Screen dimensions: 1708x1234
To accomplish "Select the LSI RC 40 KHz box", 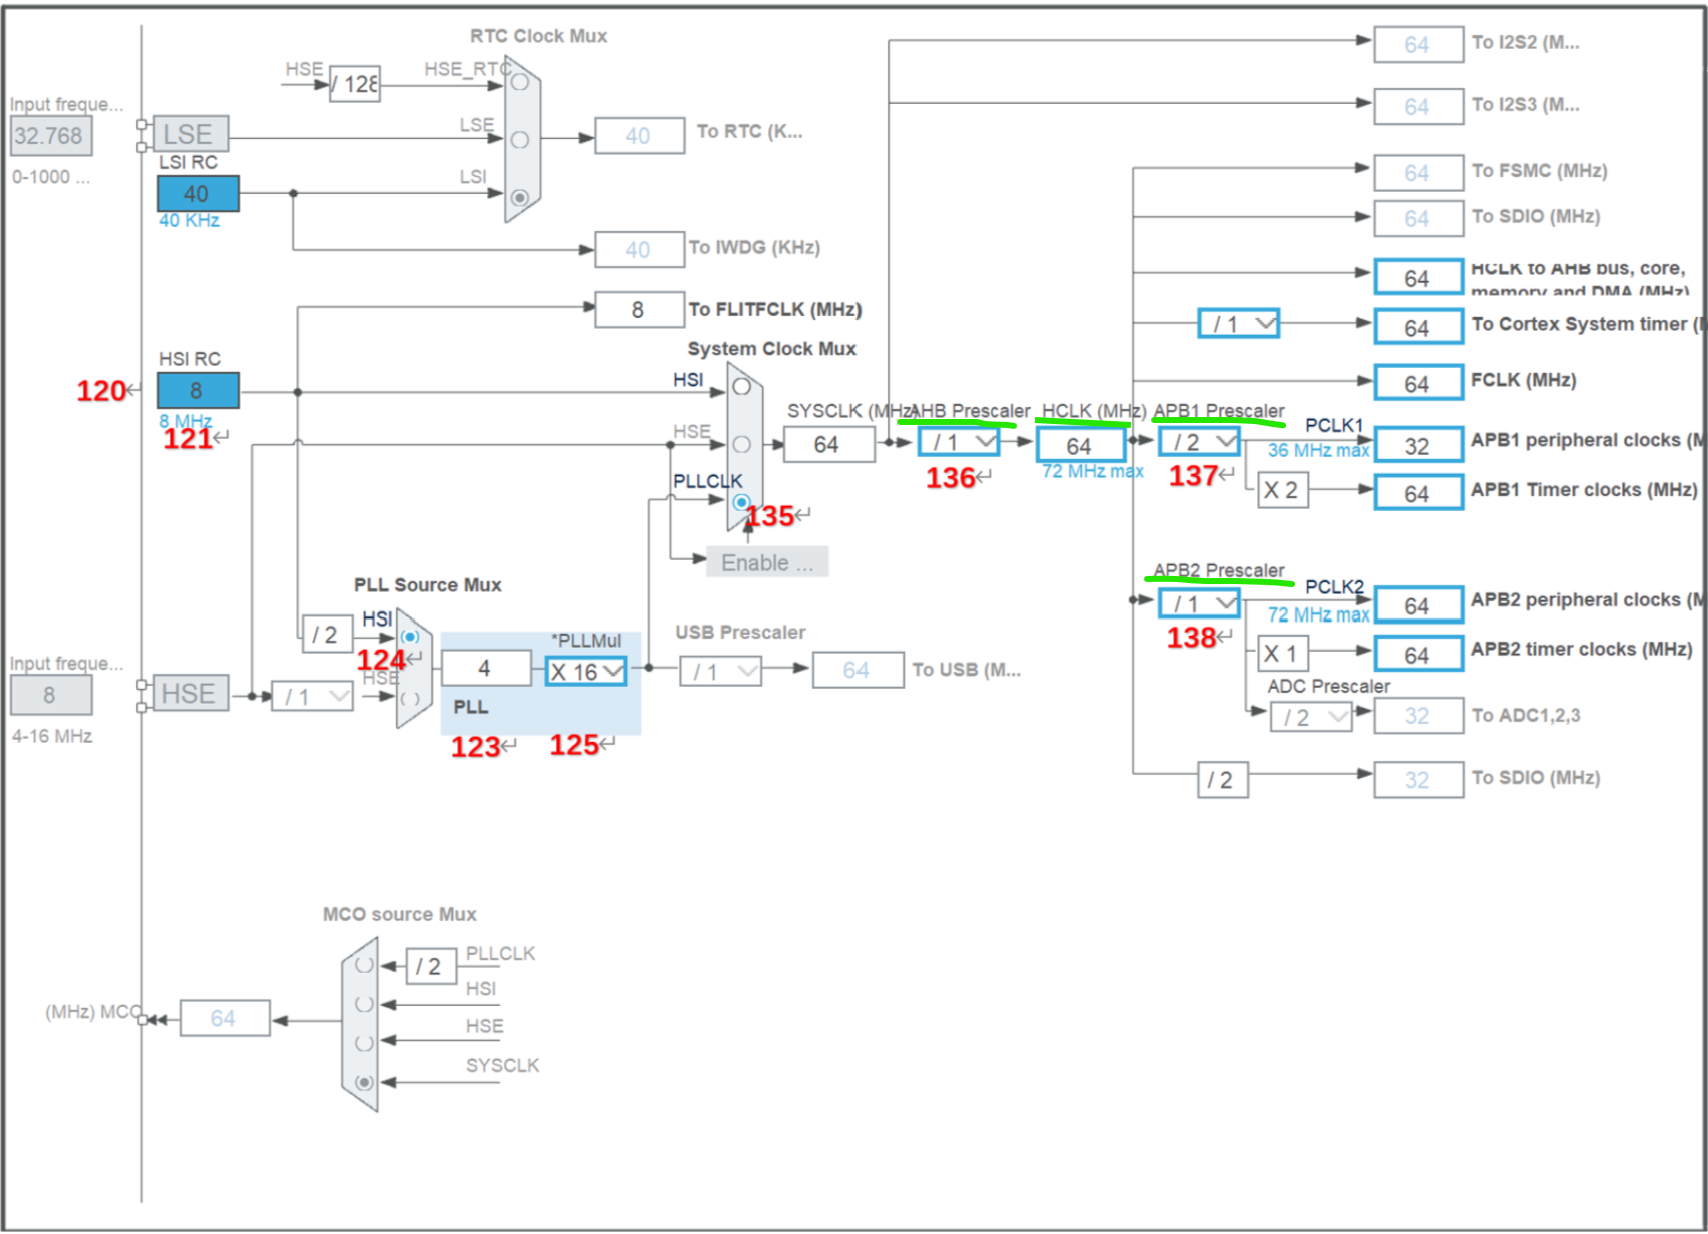I will [x=196, y=193].
